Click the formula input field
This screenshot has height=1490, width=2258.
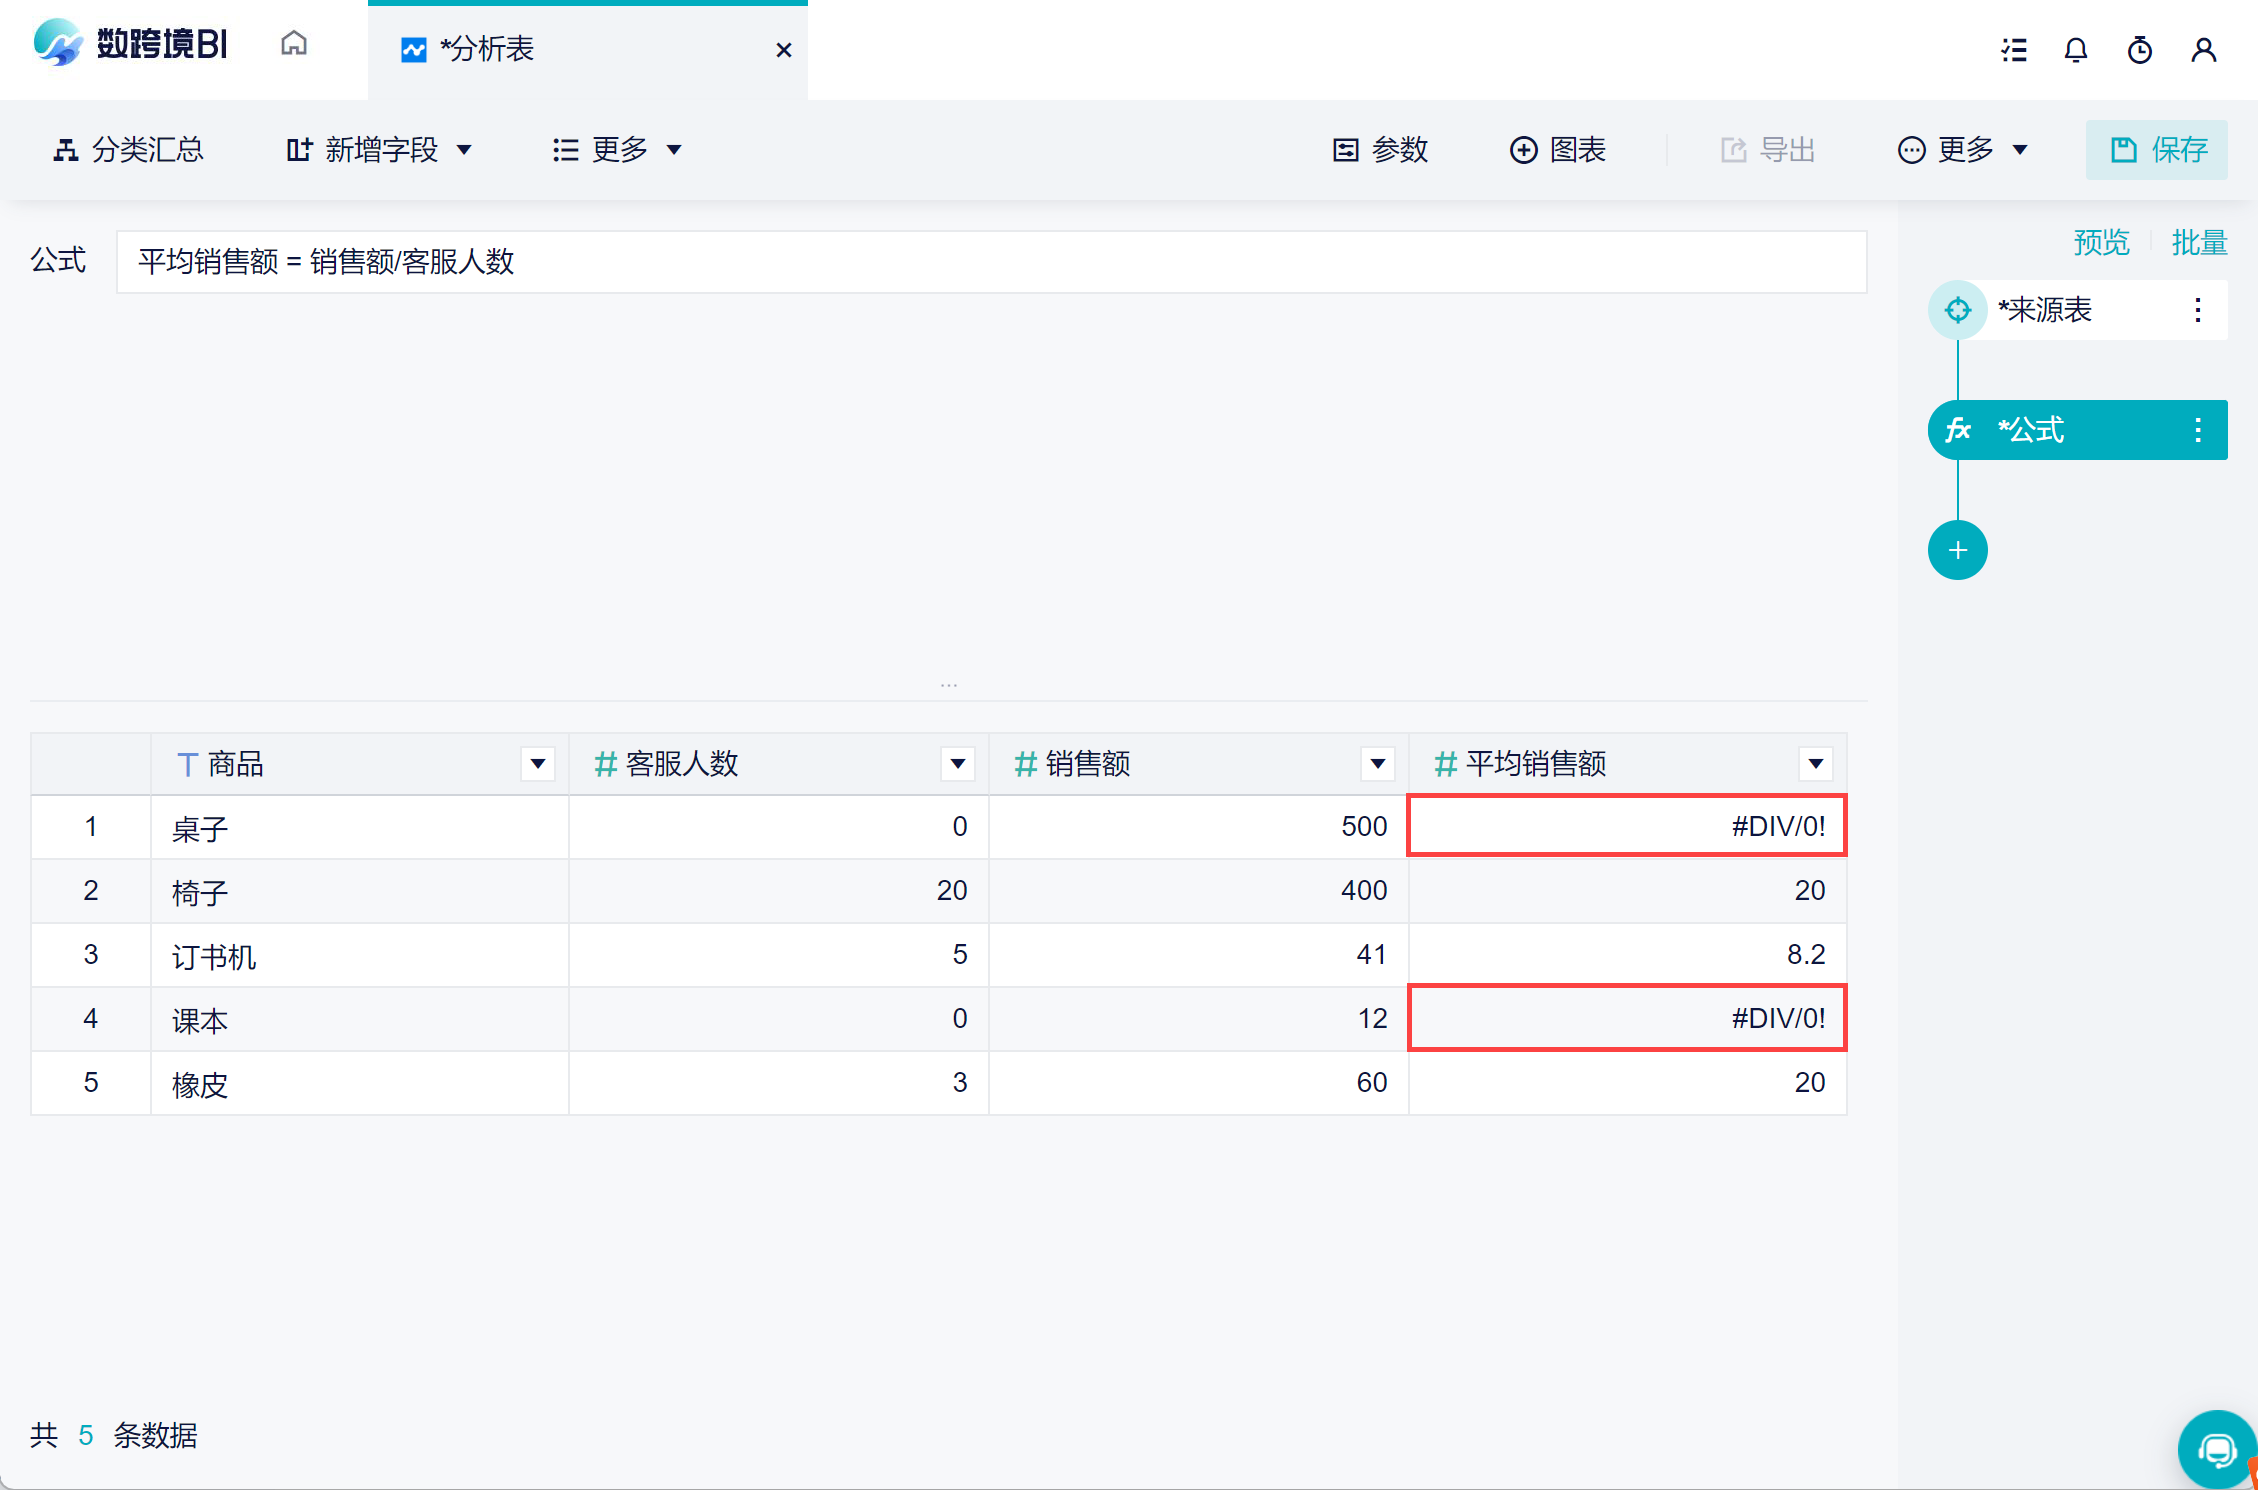(x=990, y=262)
